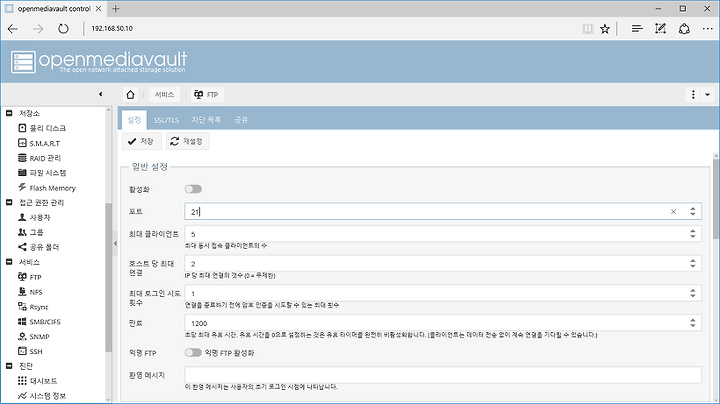Open Rsync service in the sidebar
Viewport: 720px width, 404px height.
pos(33,307)
